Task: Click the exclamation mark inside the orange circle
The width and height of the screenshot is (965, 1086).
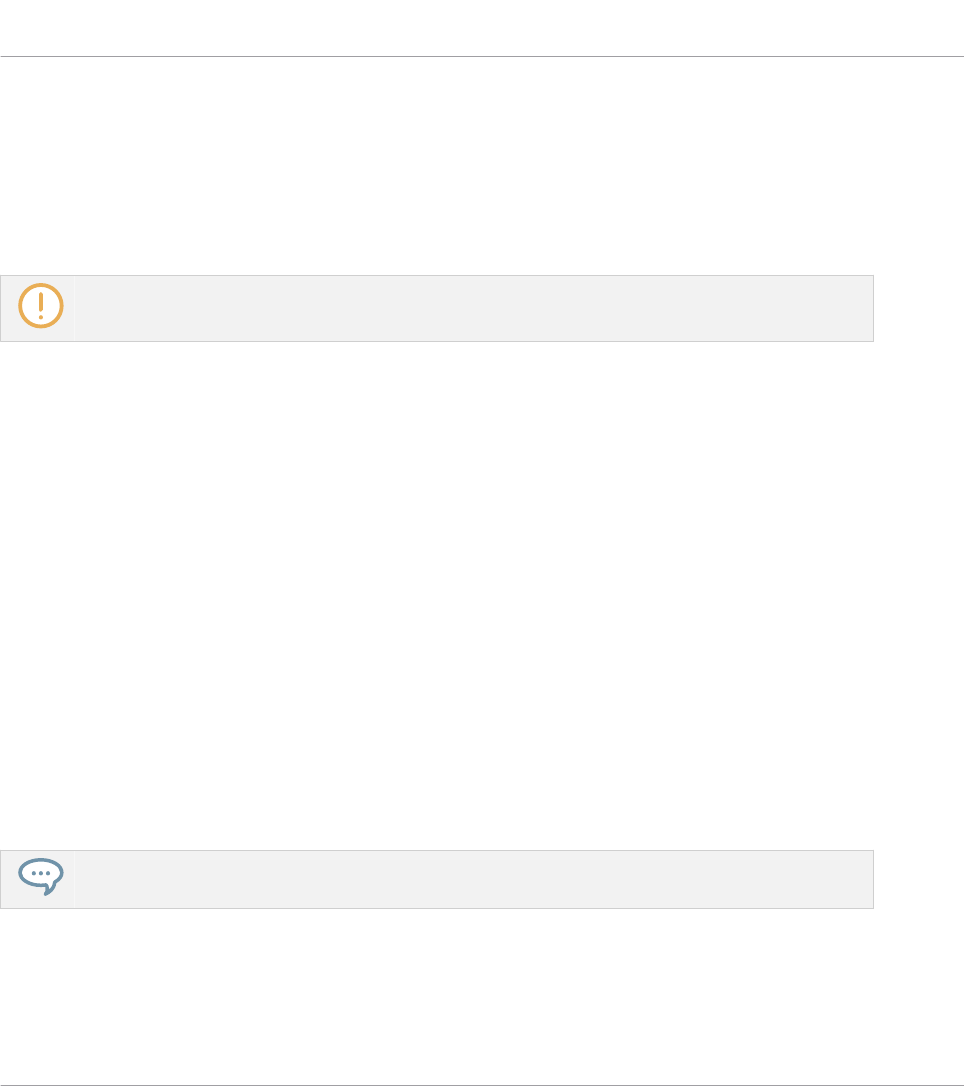Action: (41, 305)
